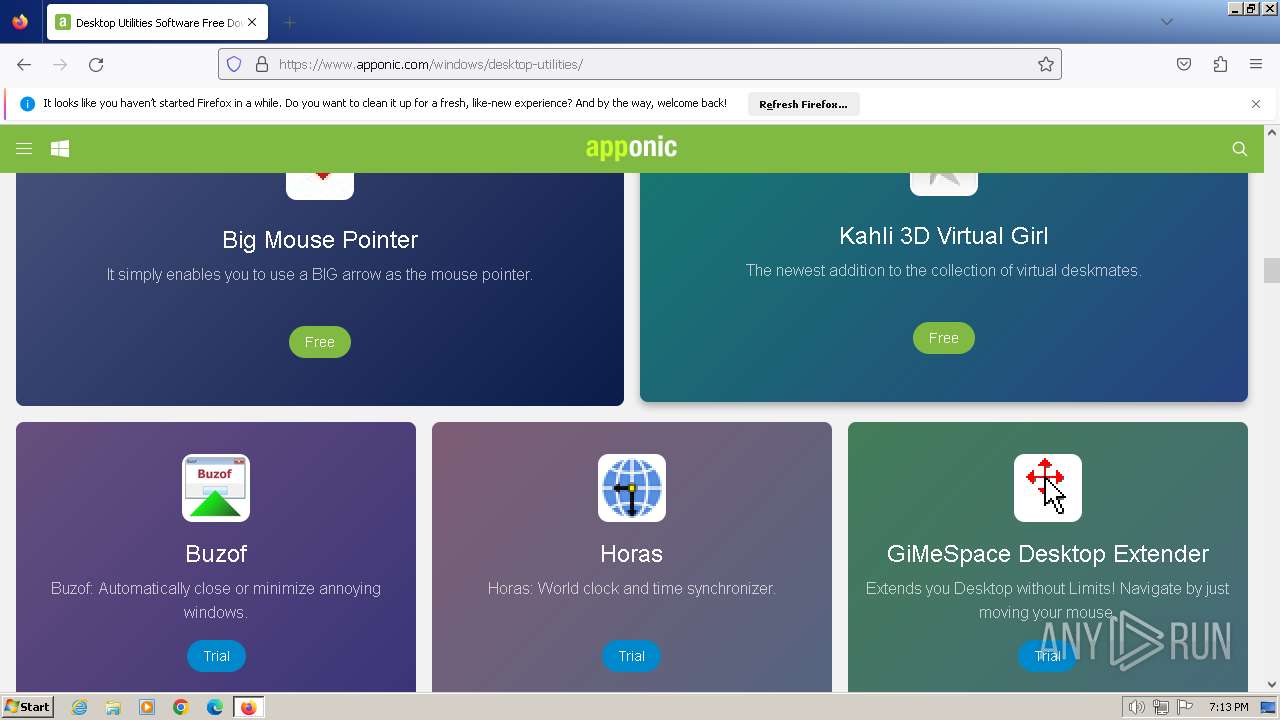Launch Google Chrome from taskbar
This screenshot has width=1280, height=720.
click(181, 707)
